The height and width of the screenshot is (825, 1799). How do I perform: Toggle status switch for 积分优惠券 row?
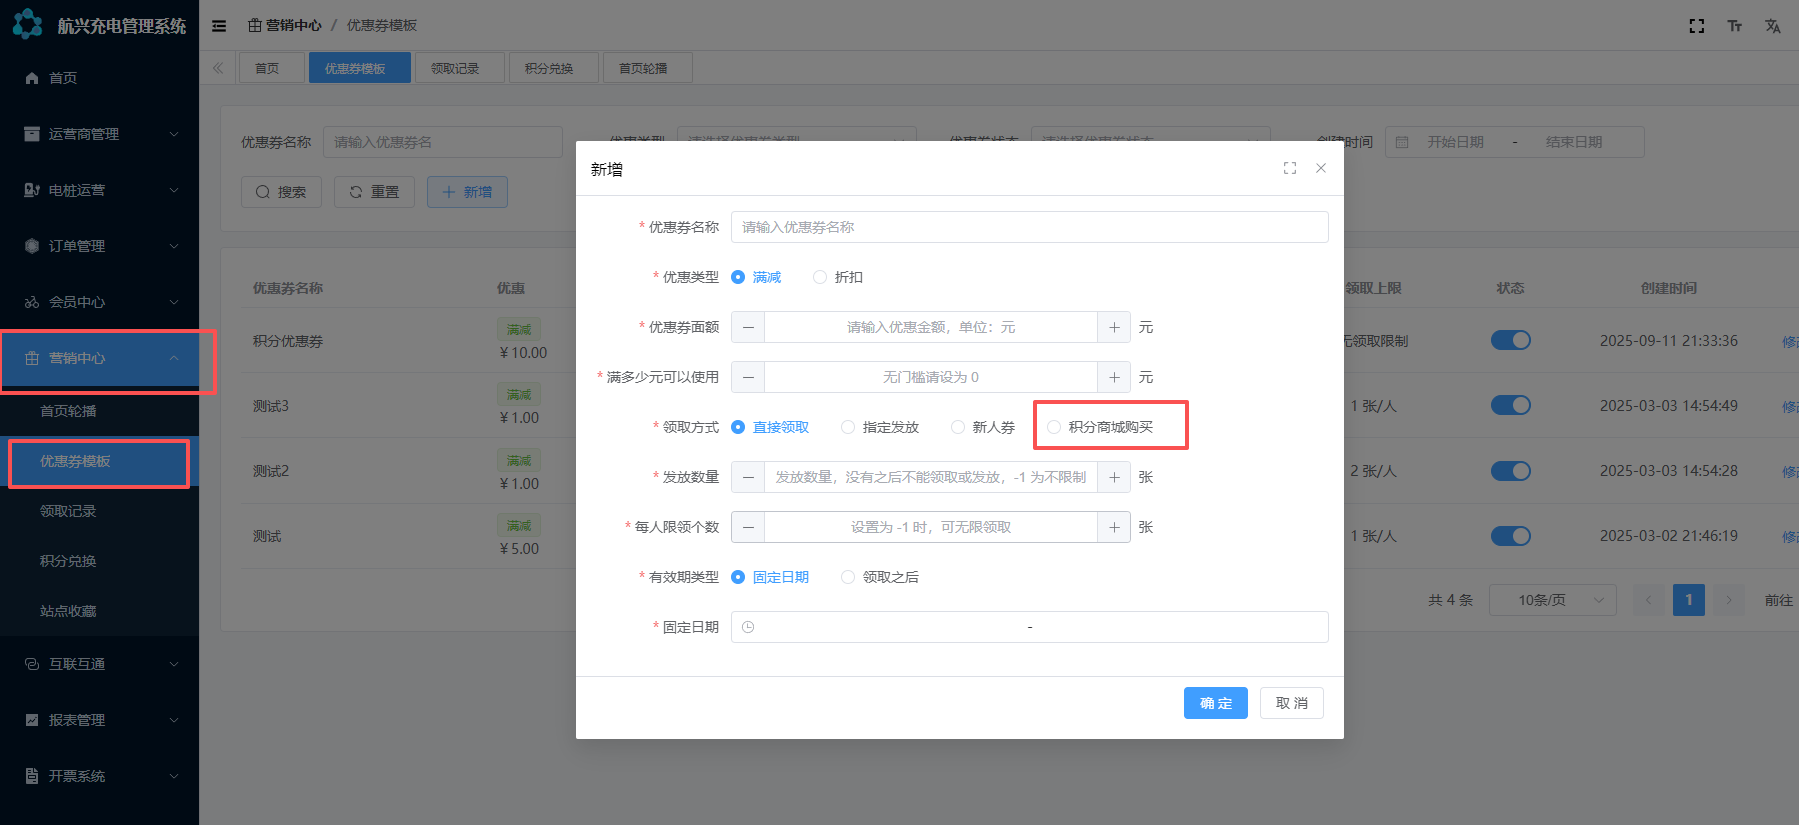tap(1510, 340)
